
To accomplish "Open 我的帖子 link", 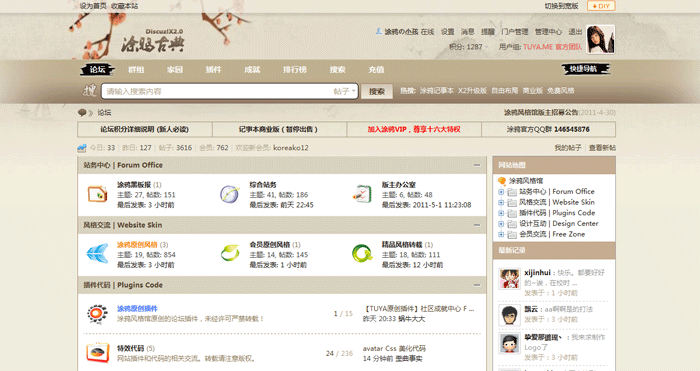I will pyautogui.click(x=568, y=148).
